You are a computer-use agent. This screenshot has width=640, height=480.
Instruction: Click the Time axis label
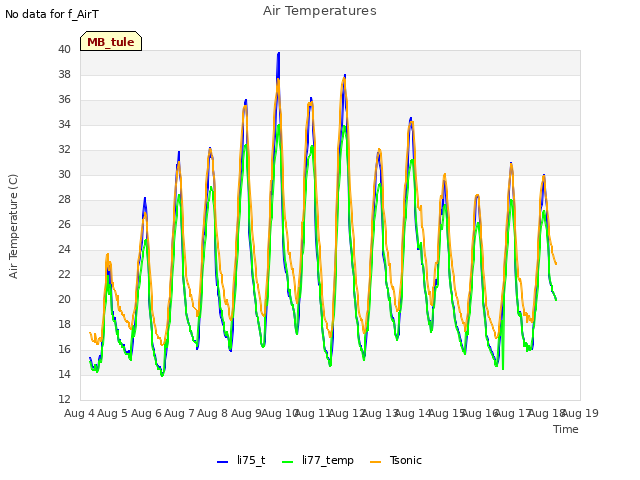pos(566,429)
